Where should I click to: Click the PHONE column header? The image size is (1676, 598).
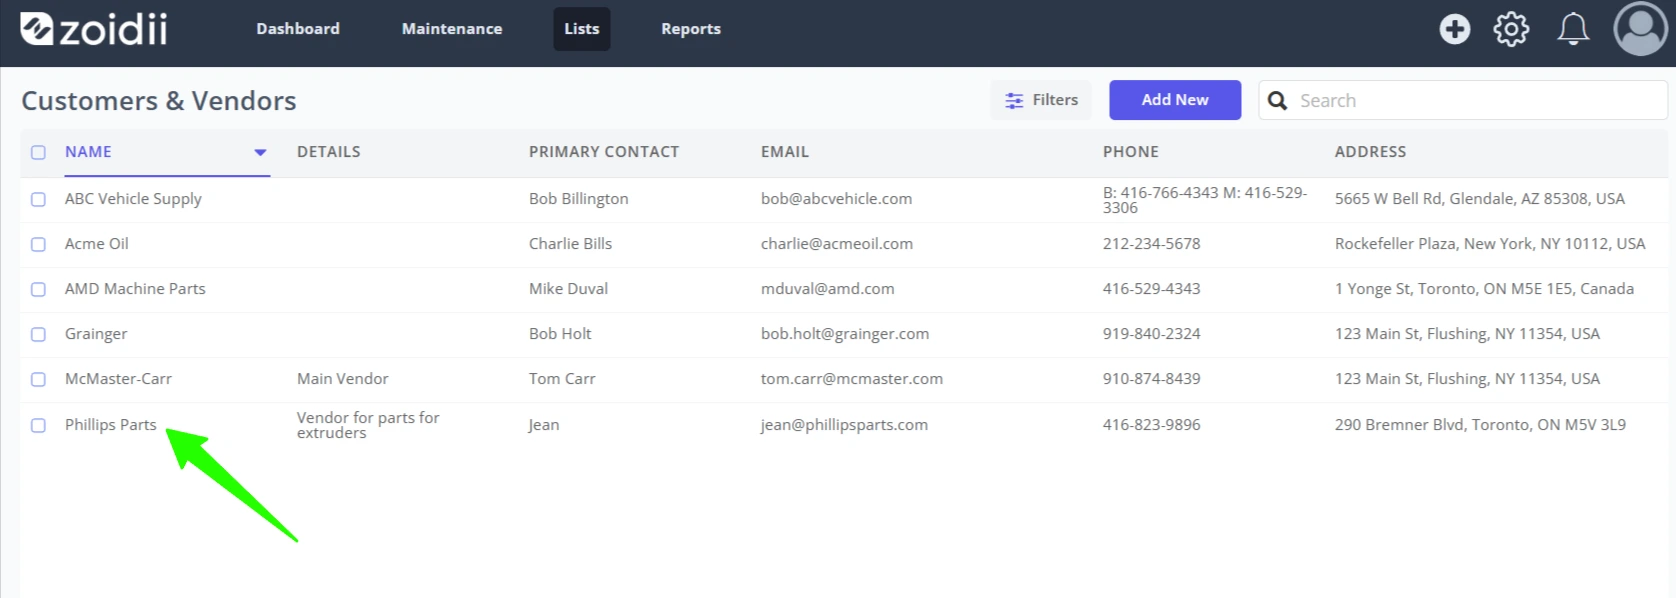coord(1131,152)
